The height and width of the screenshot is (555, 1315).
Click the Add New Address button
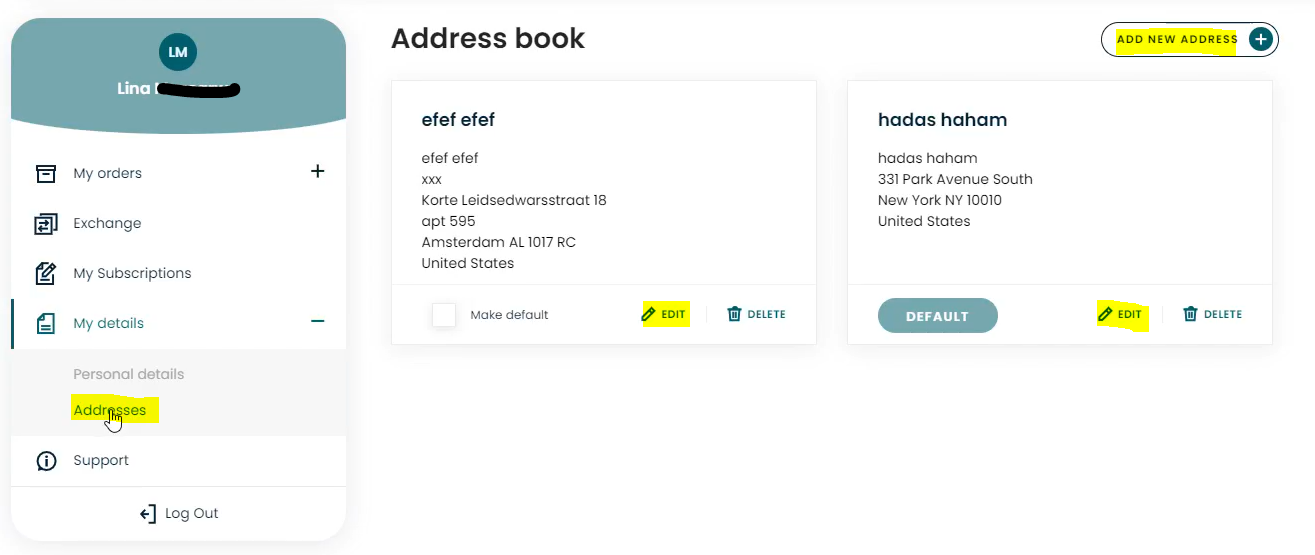click(1189, 39)
